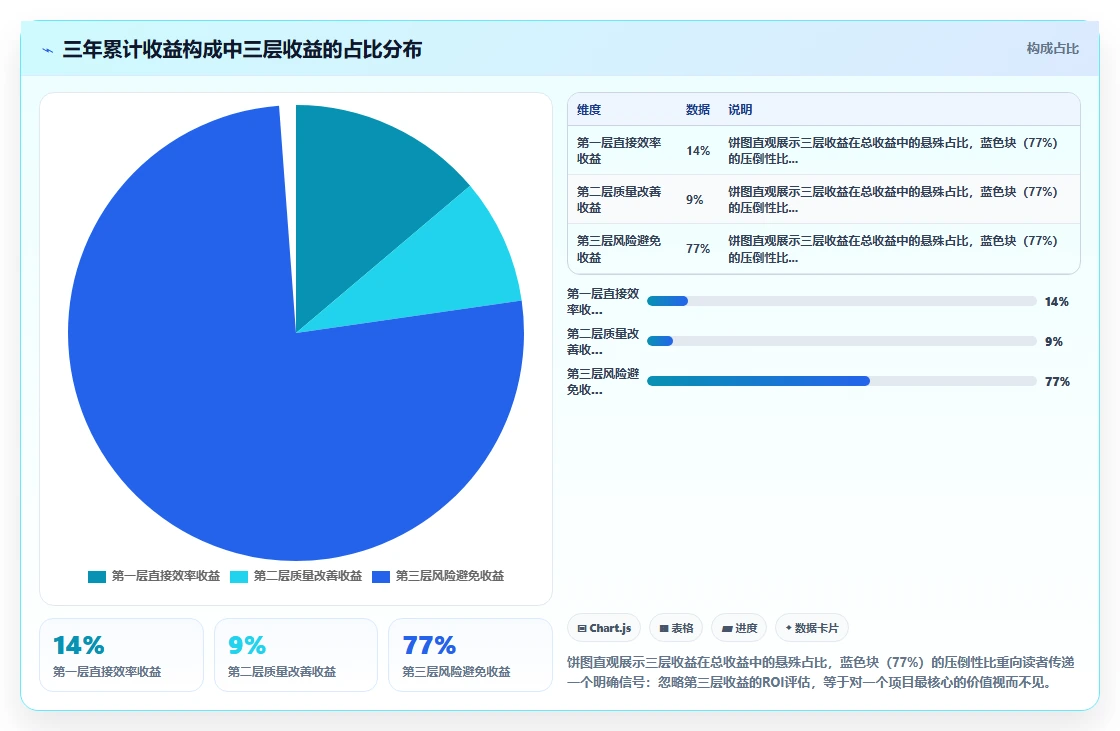Click the 77% label beside third progress bar
The height and width of the screenshot is (731, 1120).
coord(1057,382)
